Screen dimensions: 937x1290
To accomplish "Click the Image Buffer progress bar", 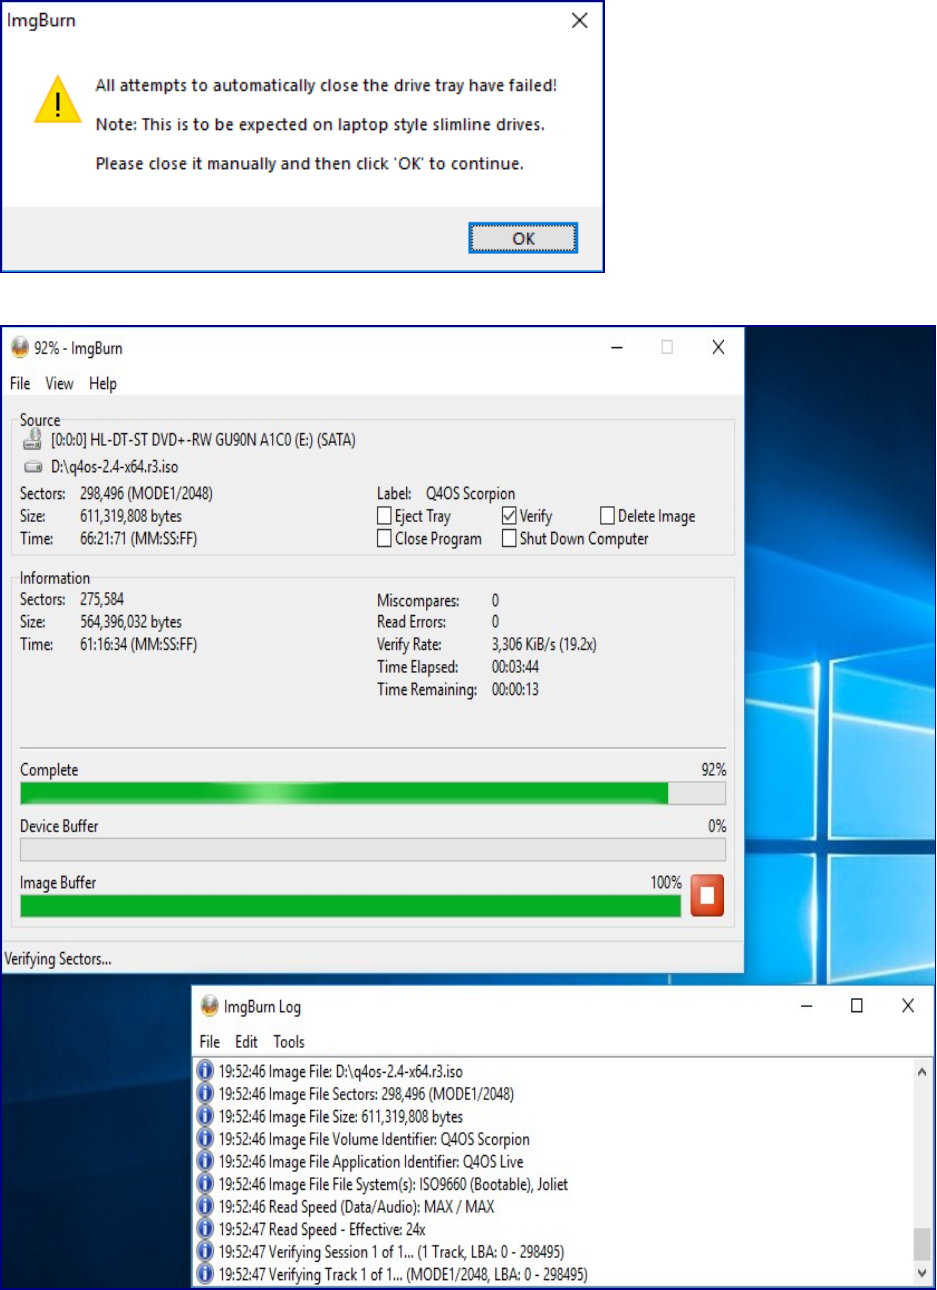I will point(351,906).
